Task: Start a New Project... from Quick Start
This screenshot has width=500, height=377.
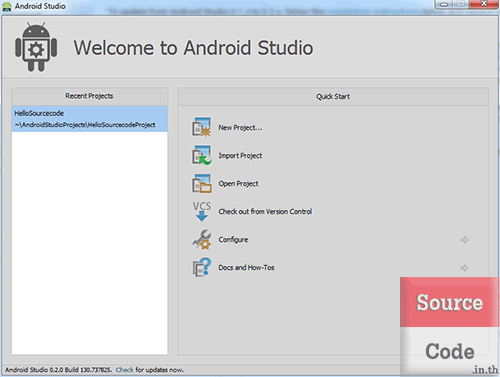Action: tap(240, 128)
